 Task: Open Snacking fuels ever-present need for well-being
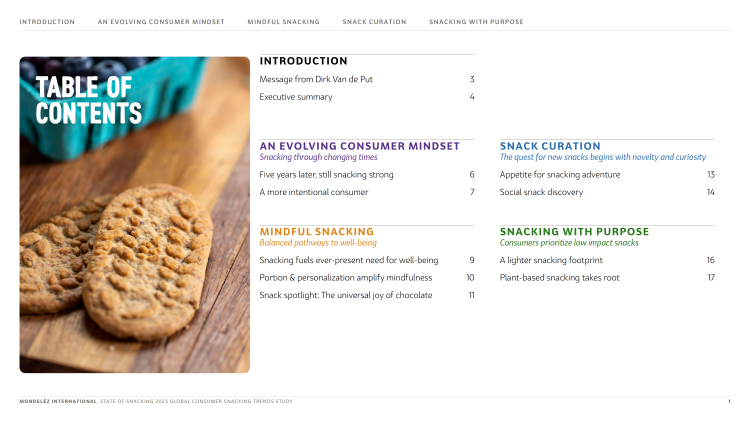(x=348, y=260)
